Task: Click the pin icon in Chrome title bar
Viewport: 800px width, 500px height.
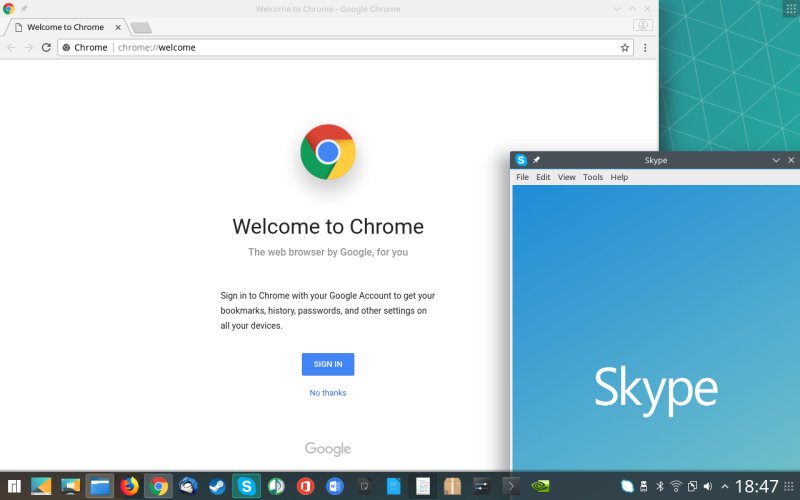Action: tap(24, 9)
